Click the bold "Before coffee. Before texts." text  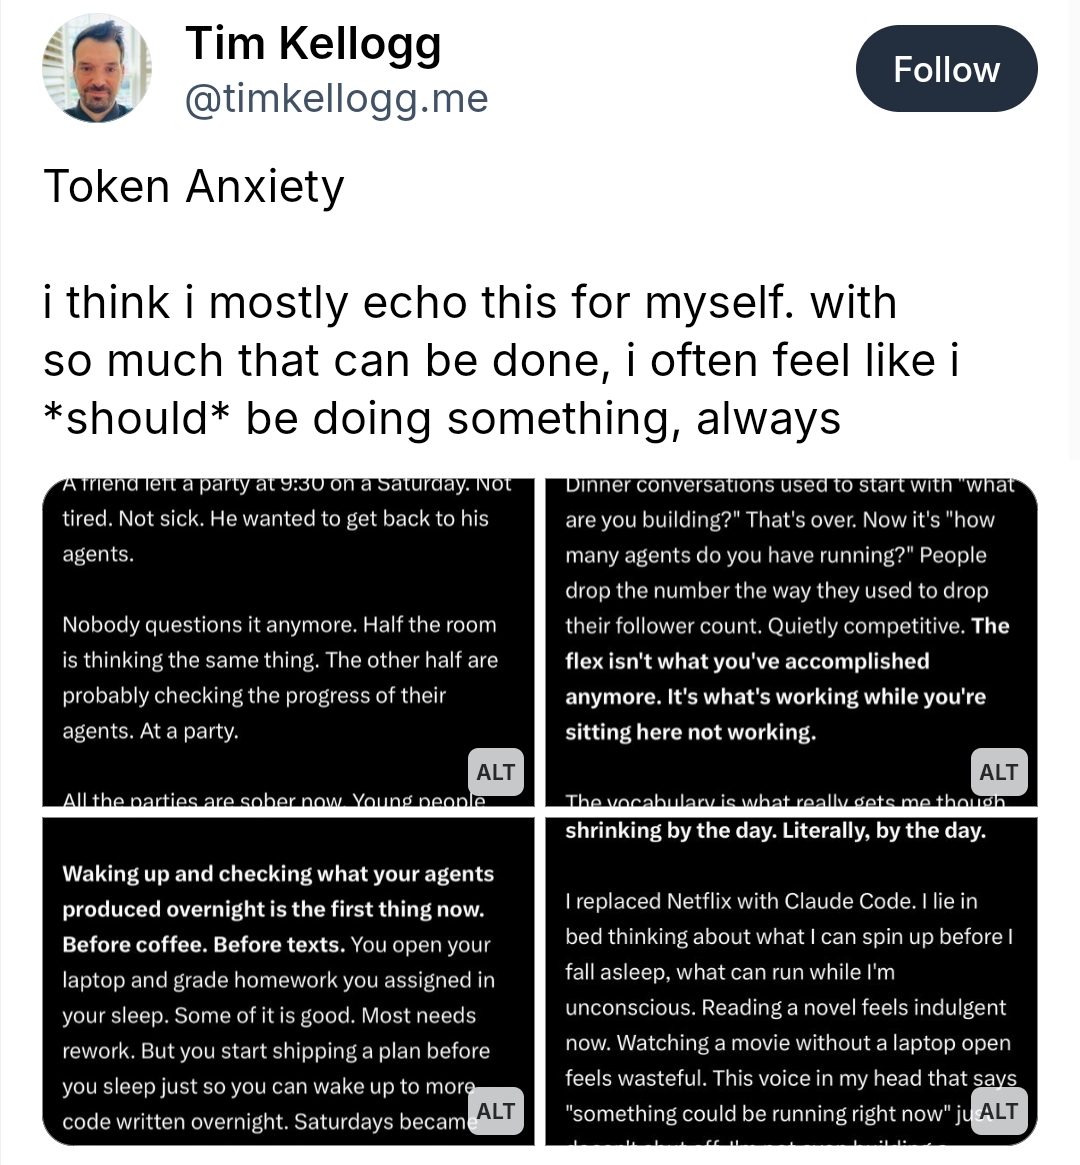203,945
